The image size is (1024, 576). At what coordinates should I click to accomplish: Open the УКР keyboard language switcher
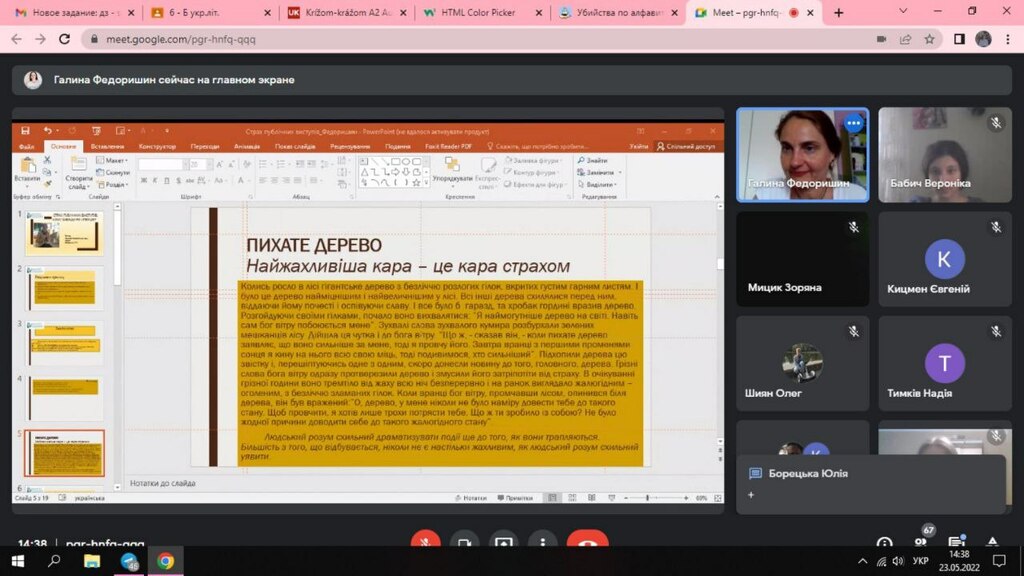921,560
